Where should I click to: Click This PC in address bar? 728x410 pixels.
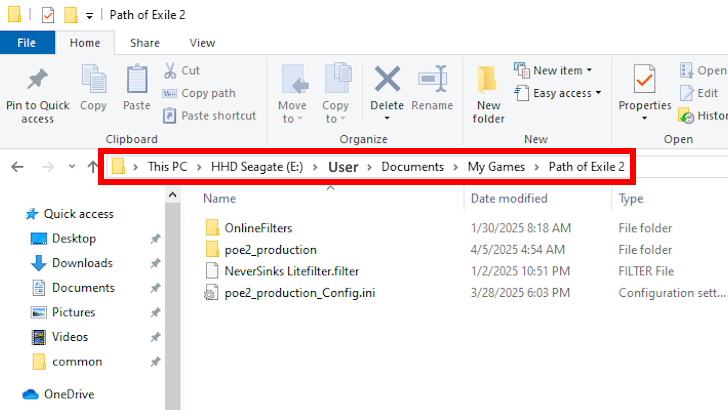pos(168,167)
